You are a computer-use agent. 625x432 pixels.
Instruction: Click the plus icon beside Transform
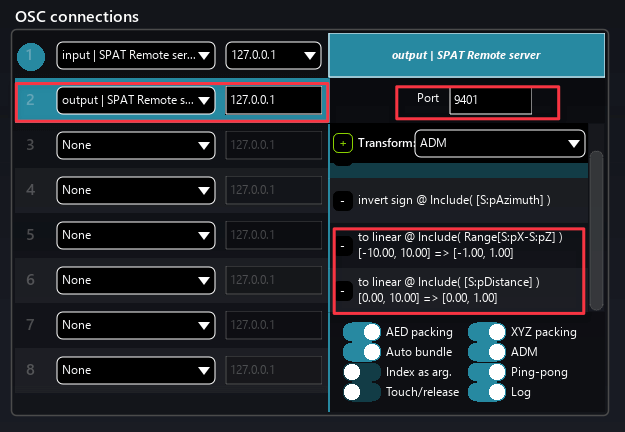tap(343, 144)
